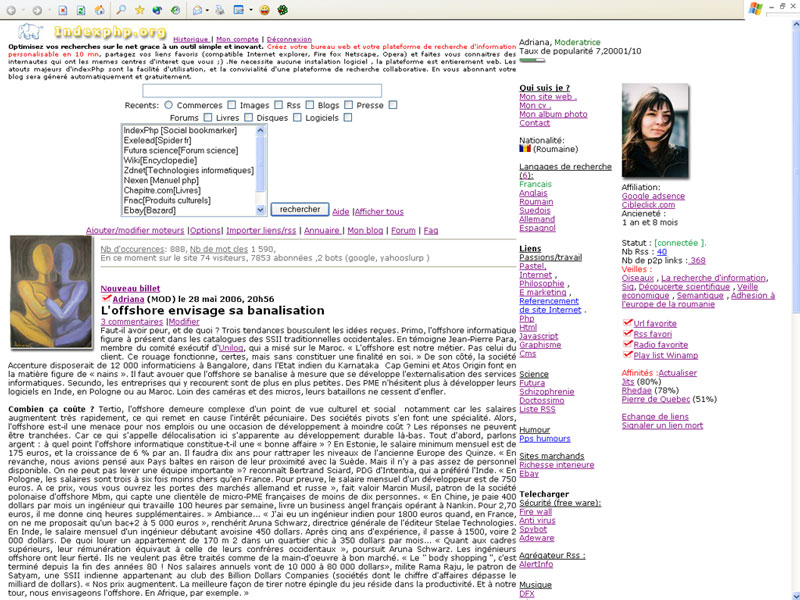800x600 pixels.
Task: Tick the checkbox after Images
Action: click(278, 105)
